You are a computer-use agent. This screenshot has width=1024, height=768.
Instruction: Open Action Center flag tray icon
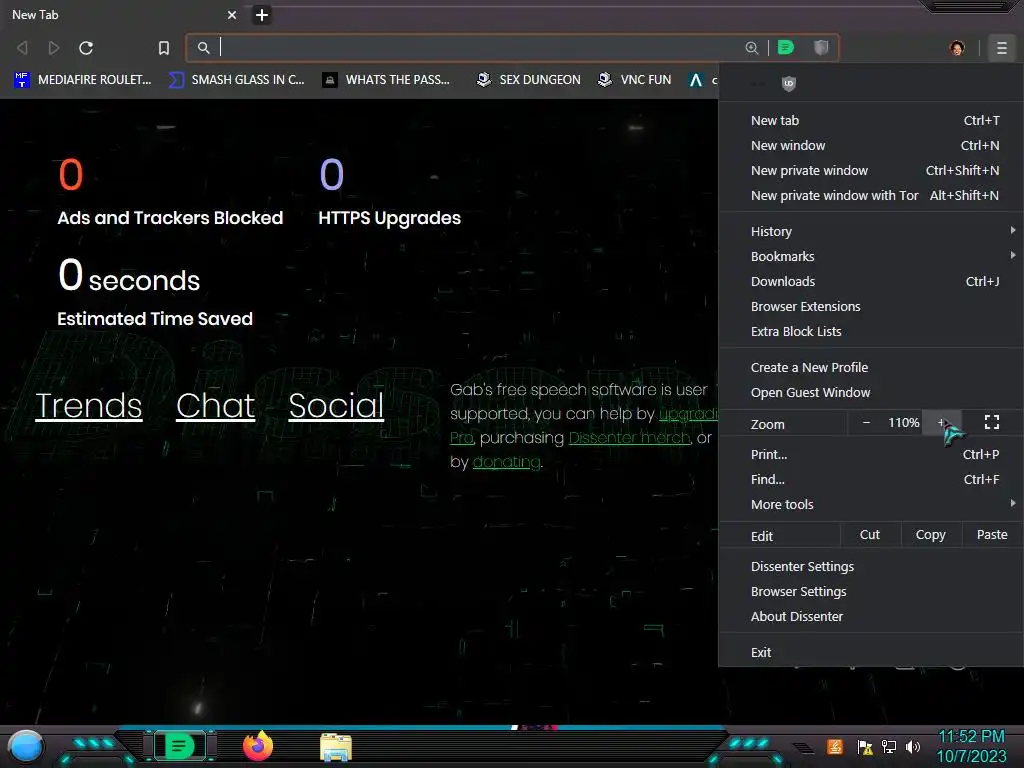(865, 746)
